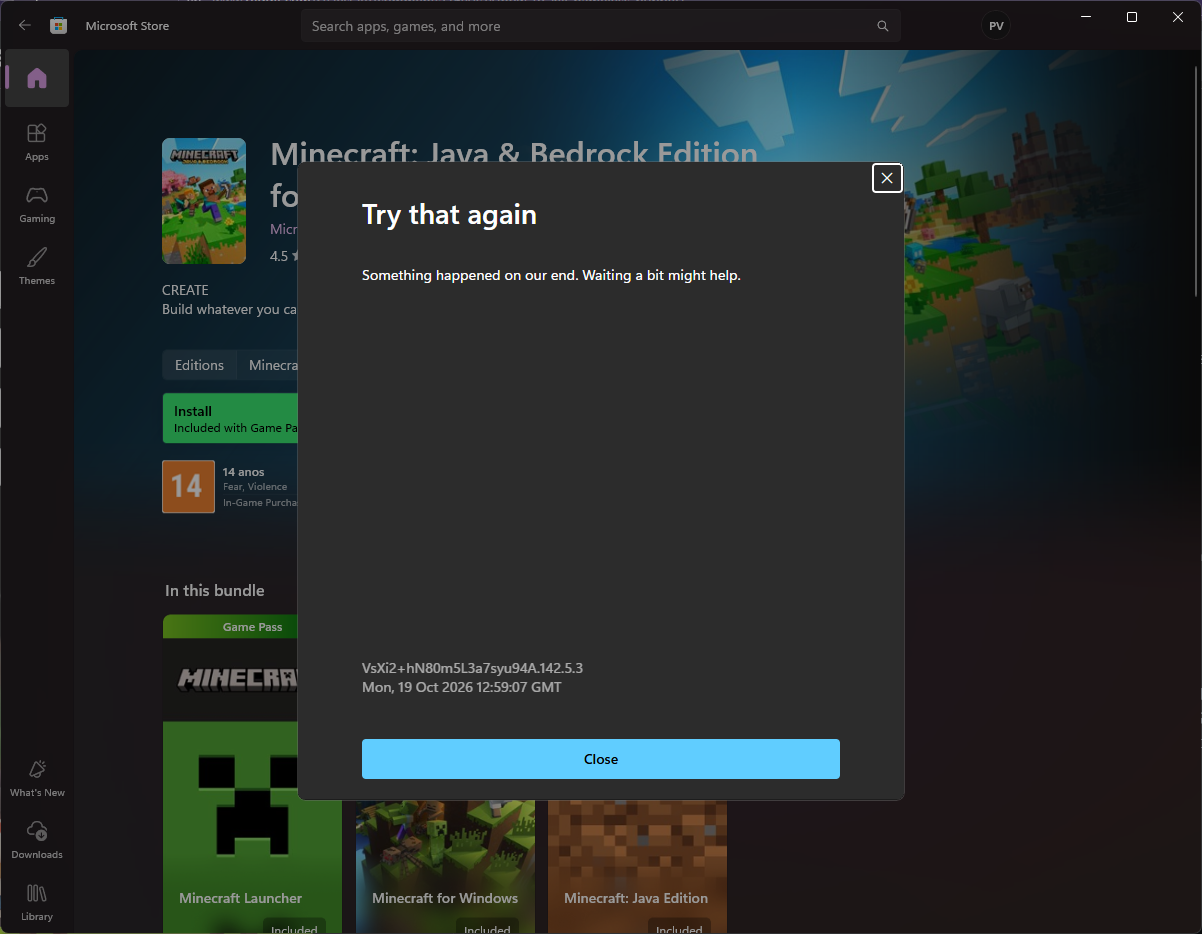Open the Gaming section in sidebar

pyautogui.click(x=37, y=203)
